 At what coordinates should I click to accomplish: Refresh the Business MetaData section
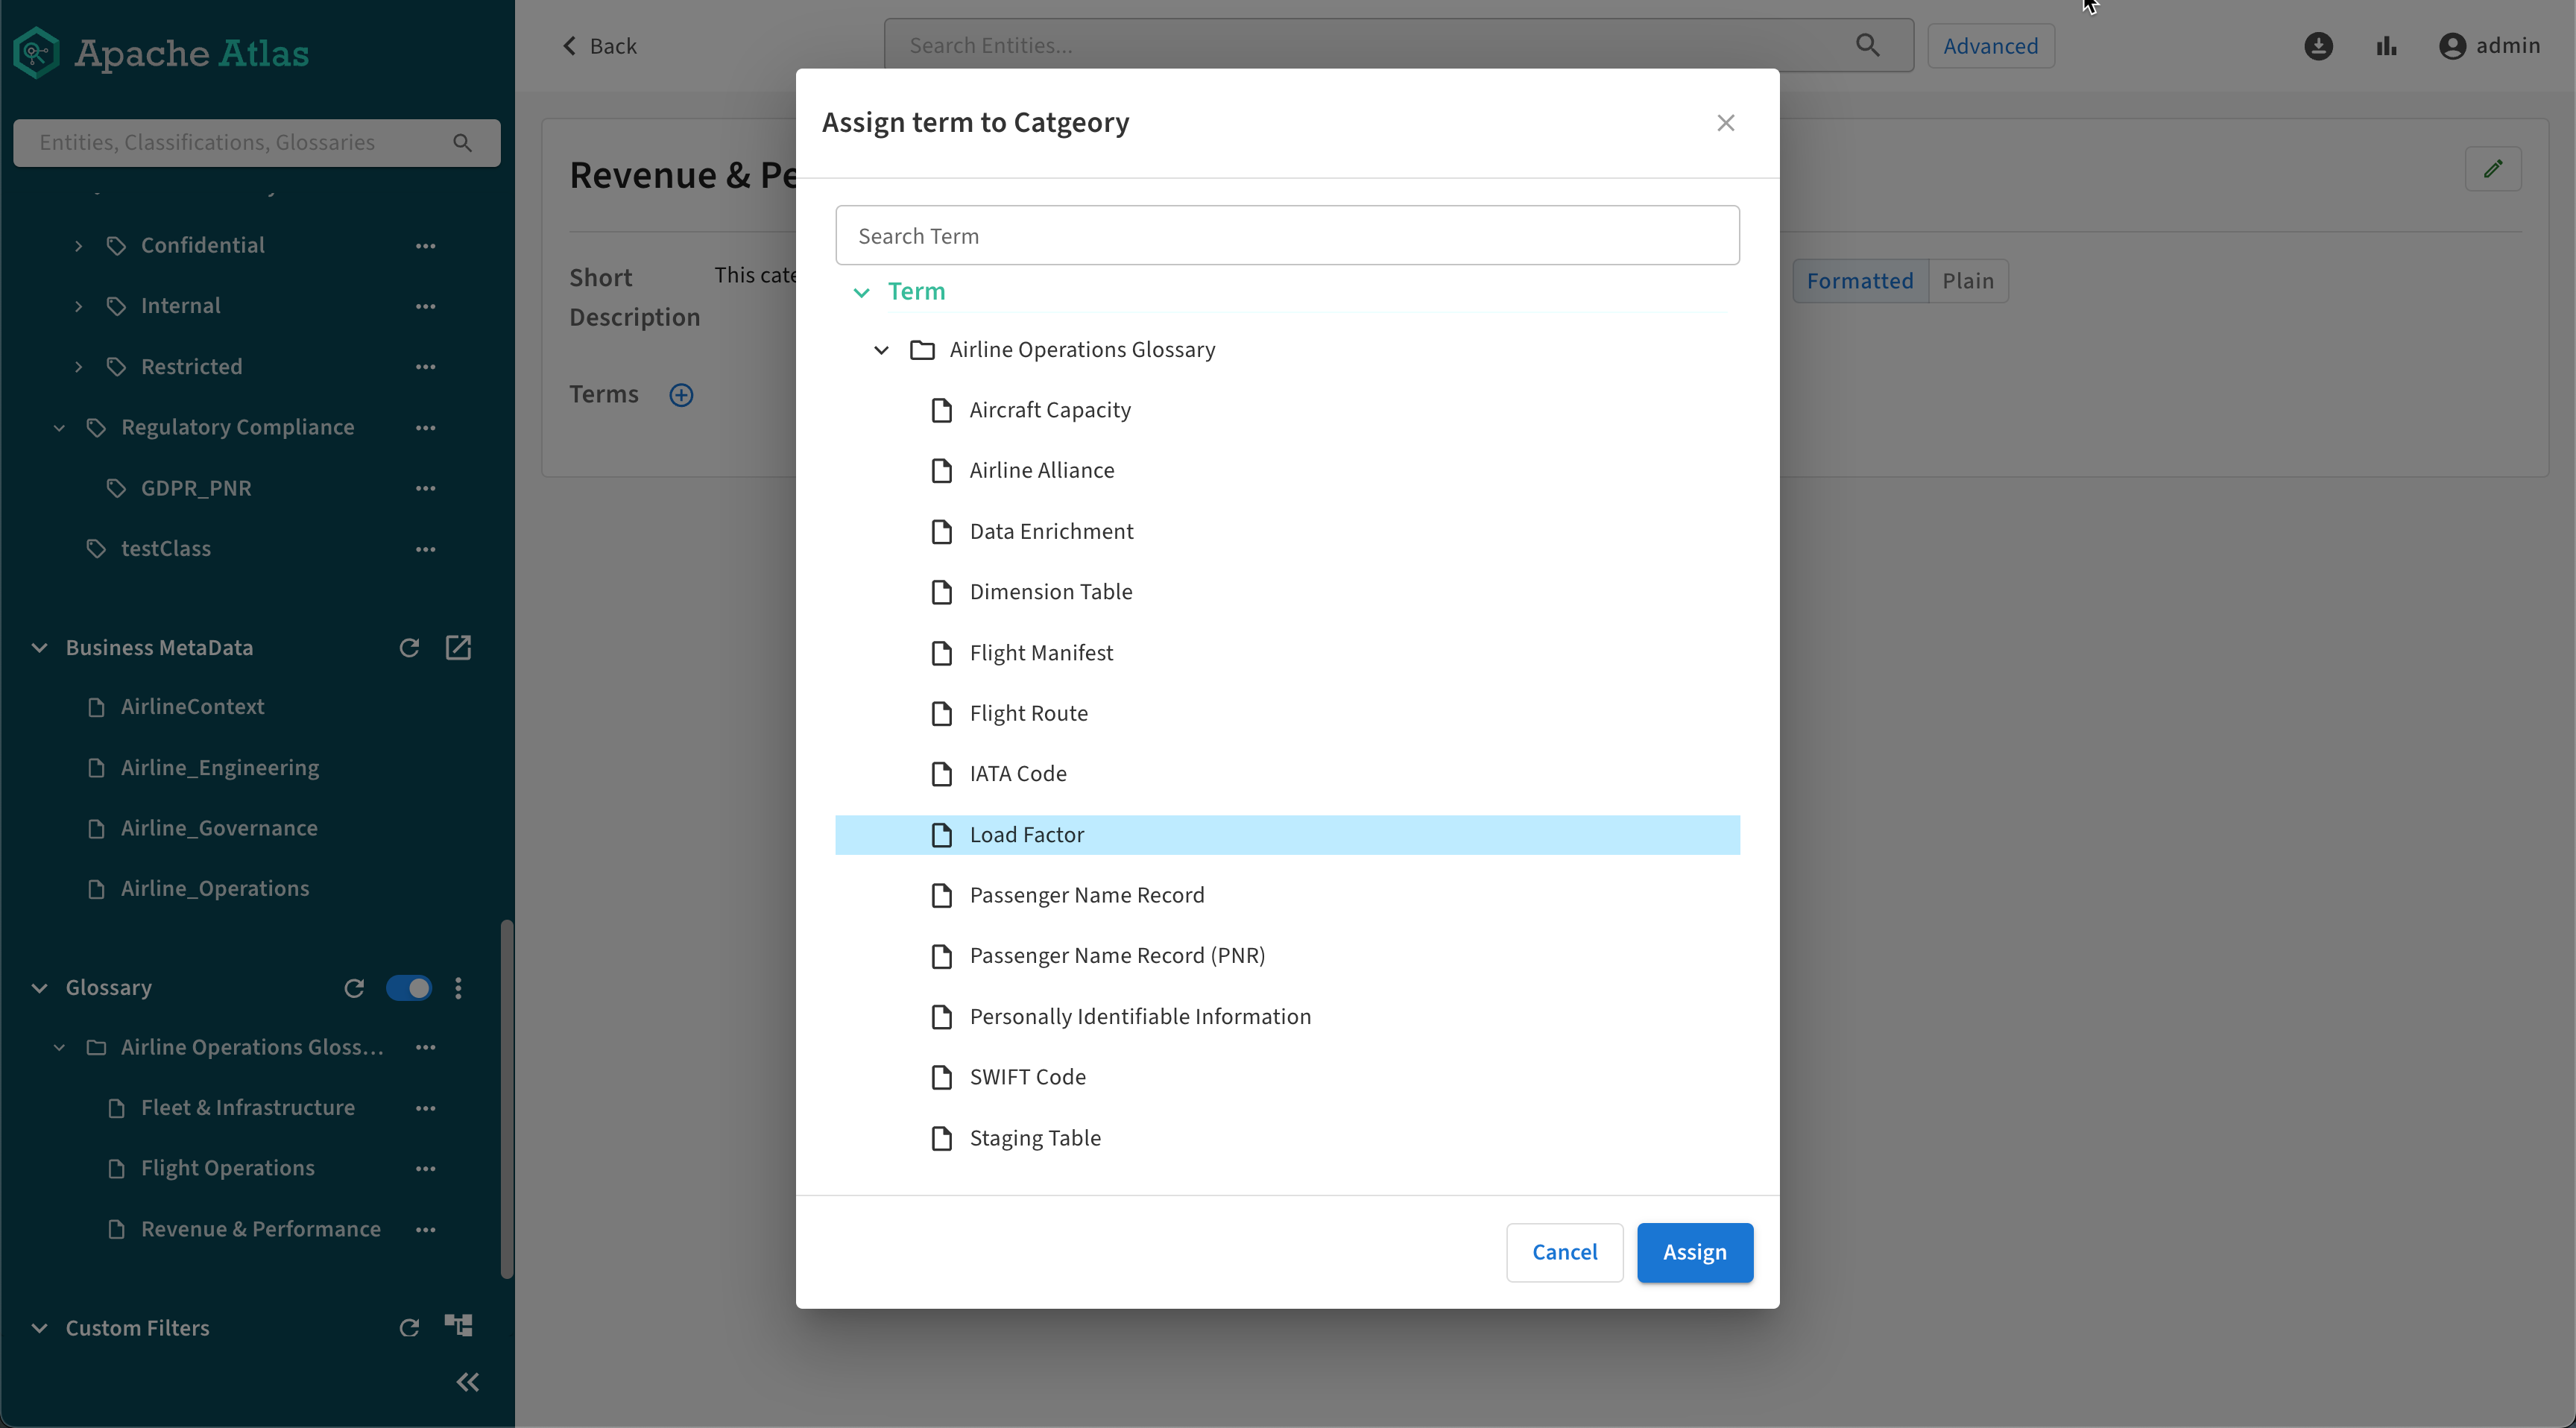click(x=409, y=648)
